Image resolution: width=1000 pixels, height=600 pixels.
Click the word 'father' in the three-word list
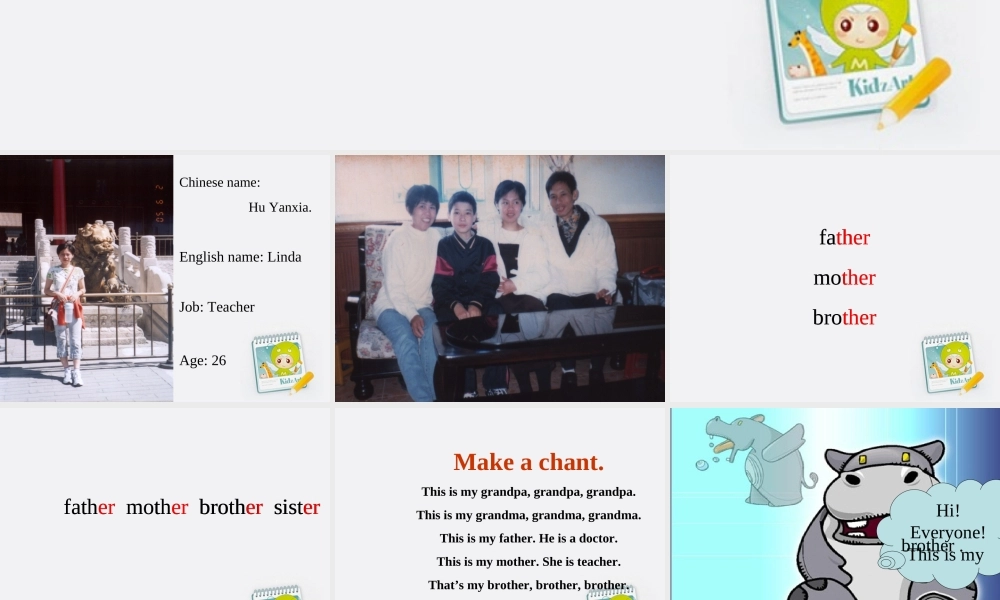point(844,237)
